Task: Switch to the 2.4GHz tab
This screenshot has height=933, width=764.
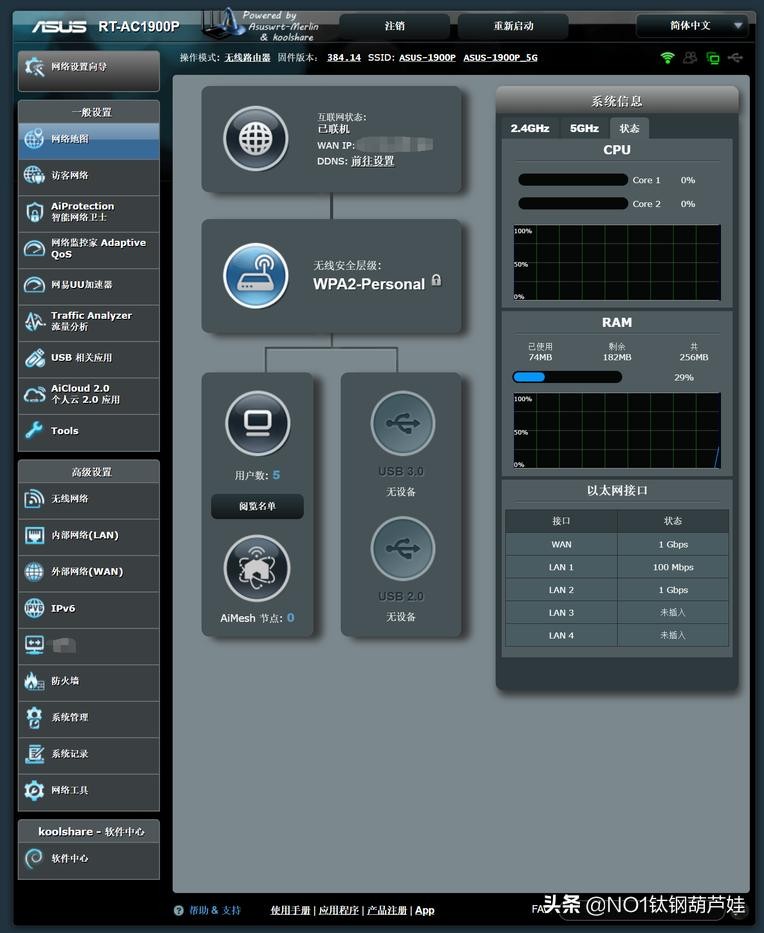Action: [x=530, y=129]
